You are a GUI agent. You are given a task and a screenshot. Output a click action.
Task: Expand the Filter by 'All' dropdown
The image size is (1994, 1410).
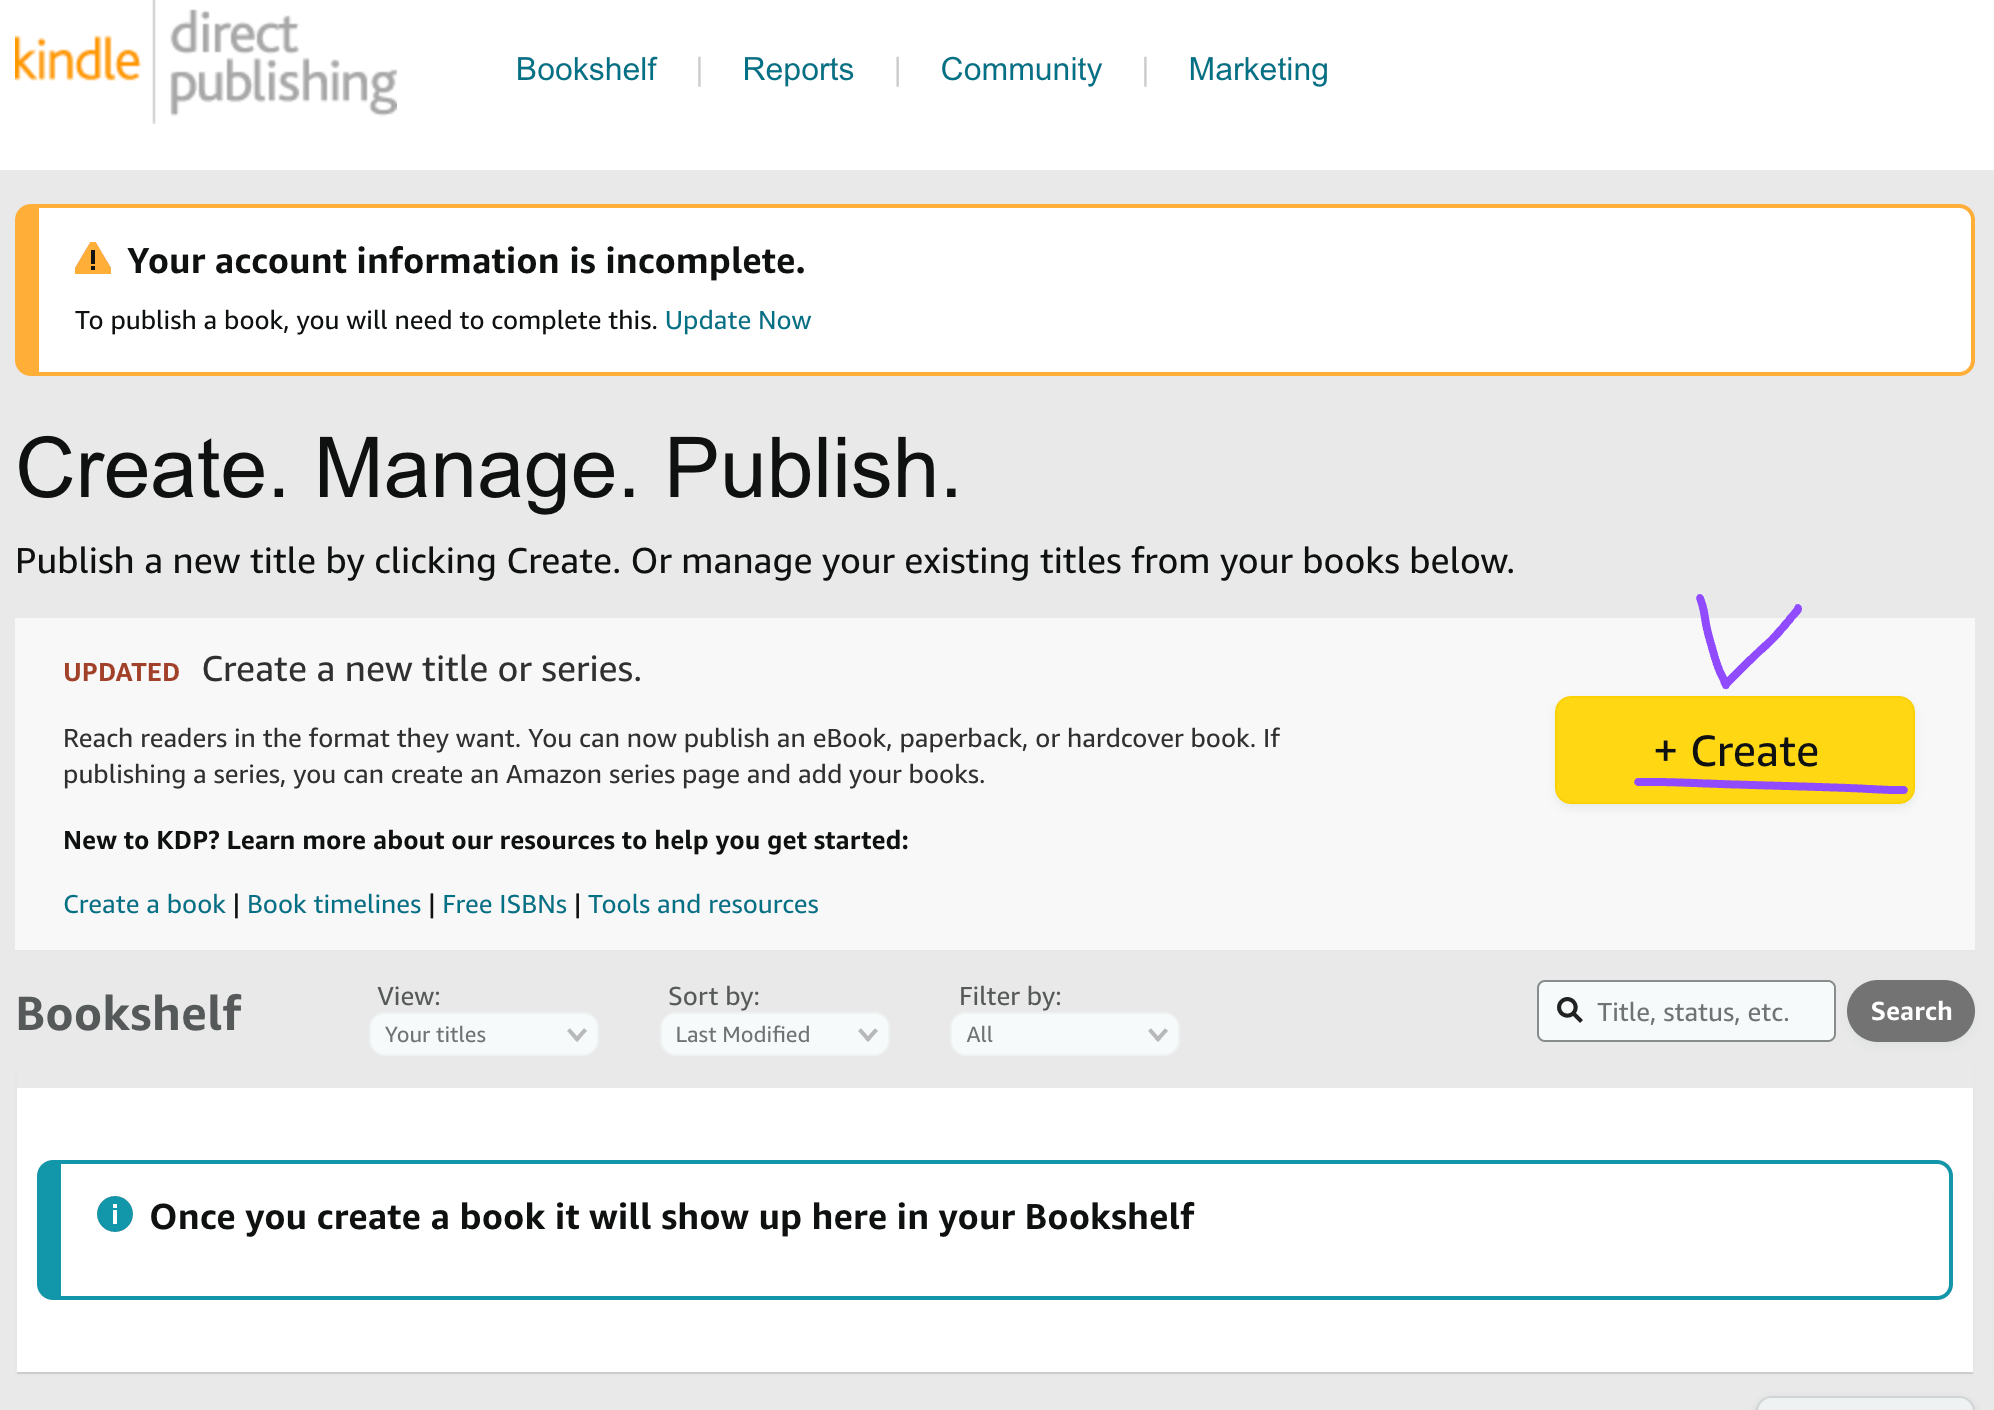point(1064,1034)
